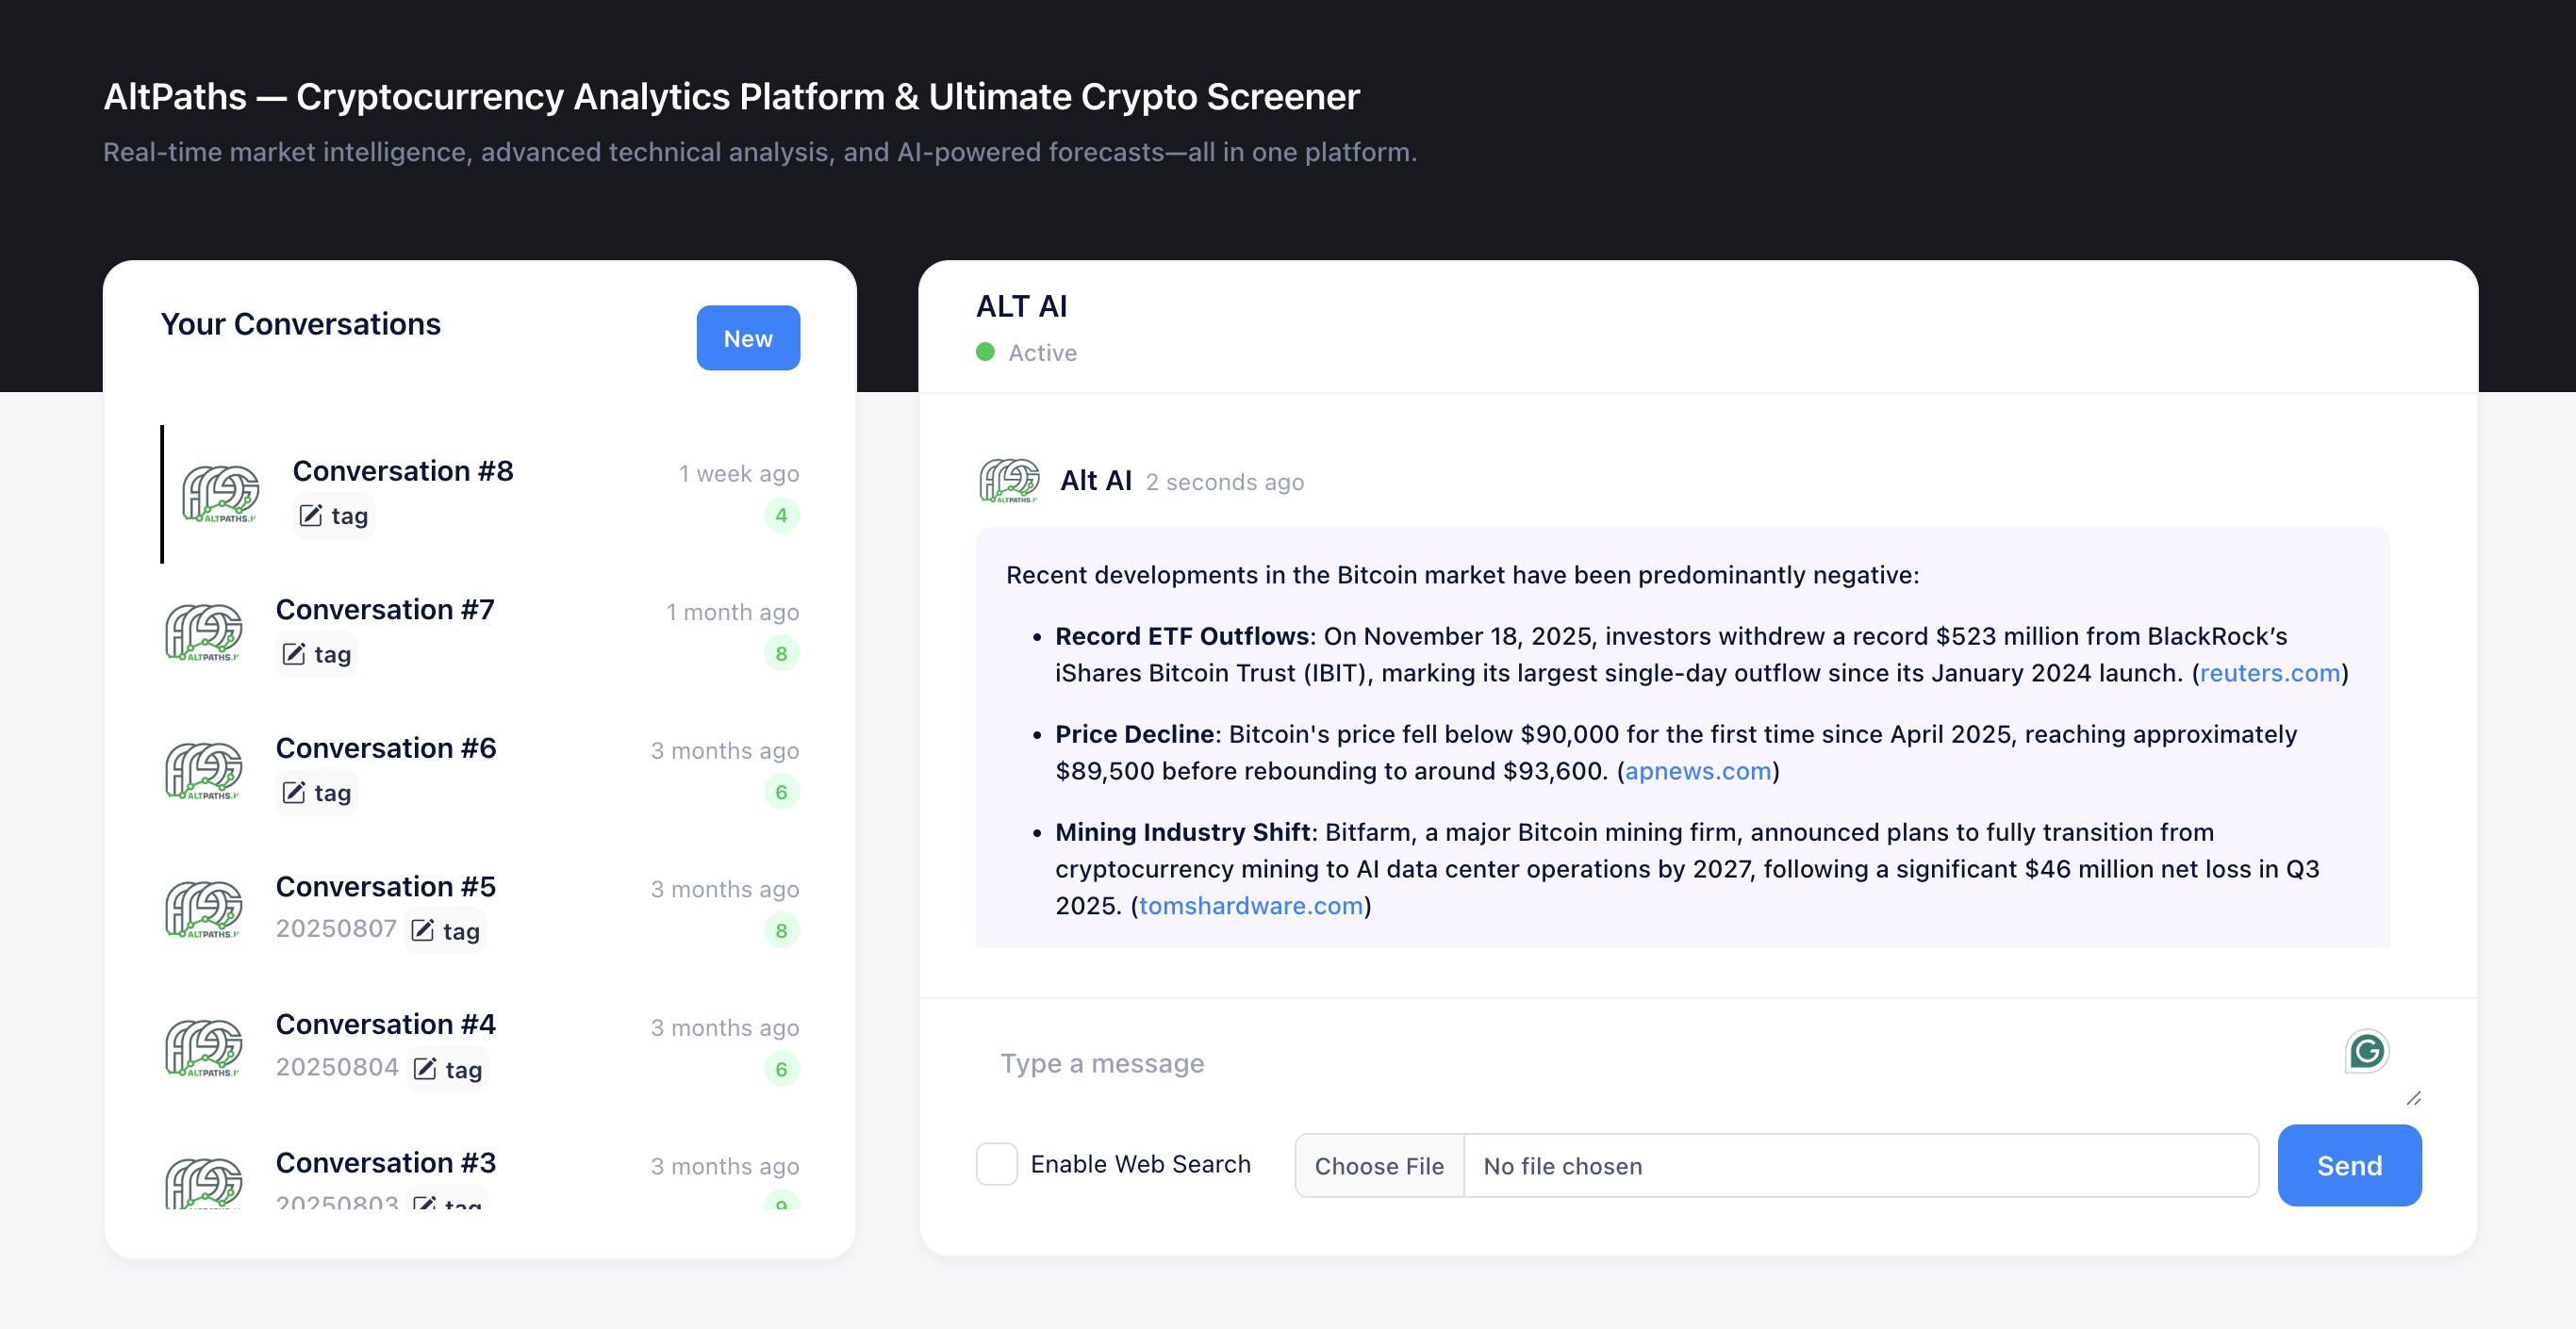The width and height of the screenshot is (2576, 1329).
Task: Click the message box resize handle
Action: (x=2413, y=1098)
